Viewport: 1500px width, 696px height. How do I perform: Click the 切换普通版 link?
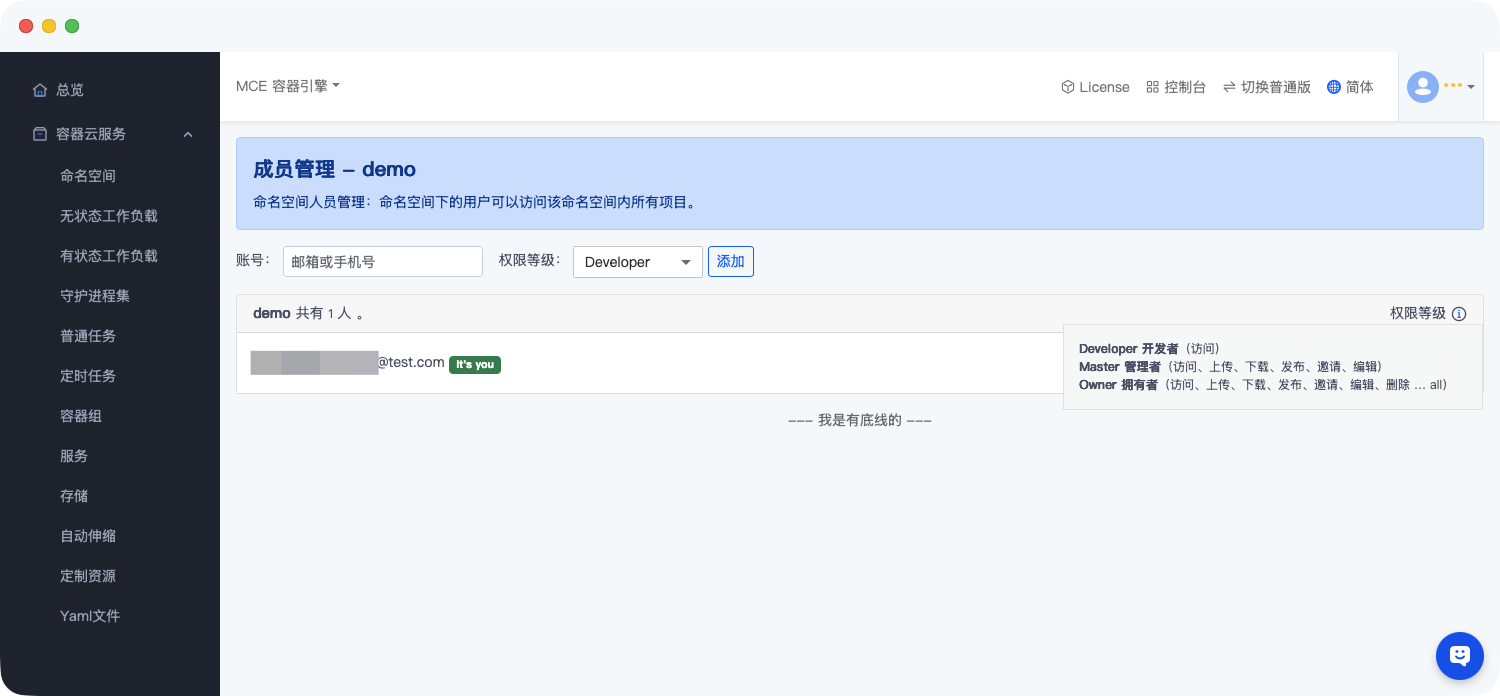pos(1275,87)
